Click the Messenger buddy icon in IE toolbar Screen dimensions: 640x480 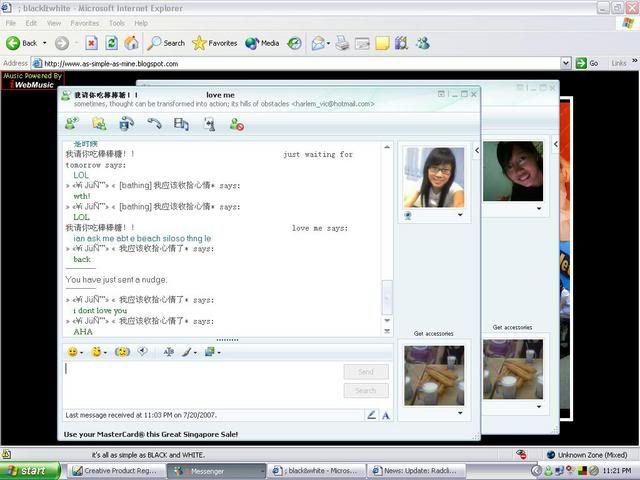click(x=423, y=43)
